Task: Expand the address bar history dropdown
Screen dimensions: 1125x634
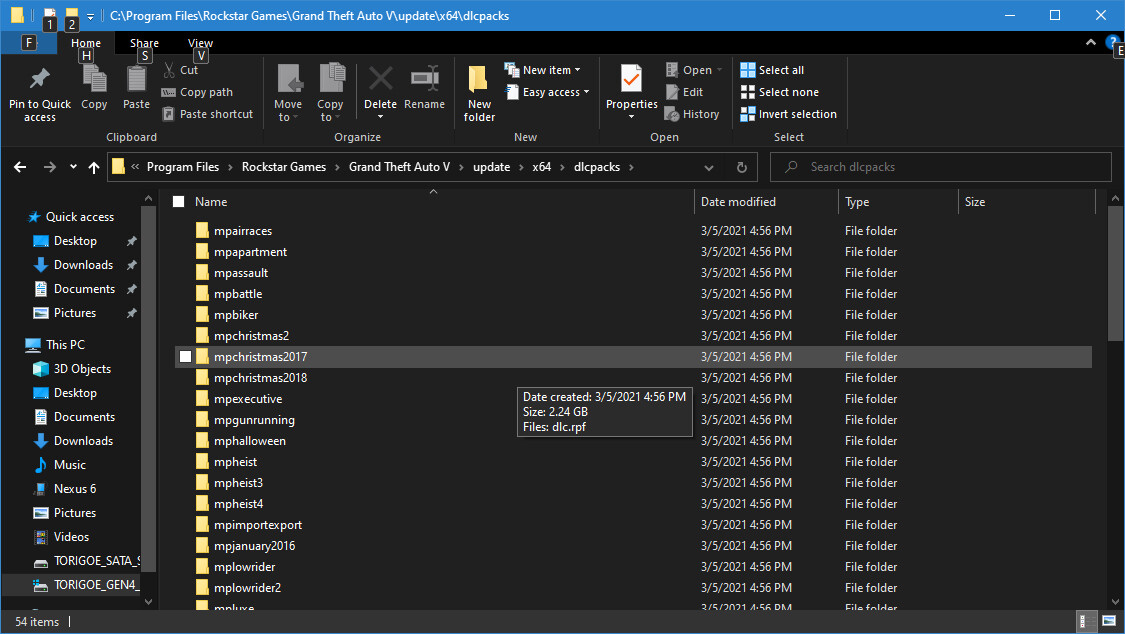Action: click(x=709, y=167)
